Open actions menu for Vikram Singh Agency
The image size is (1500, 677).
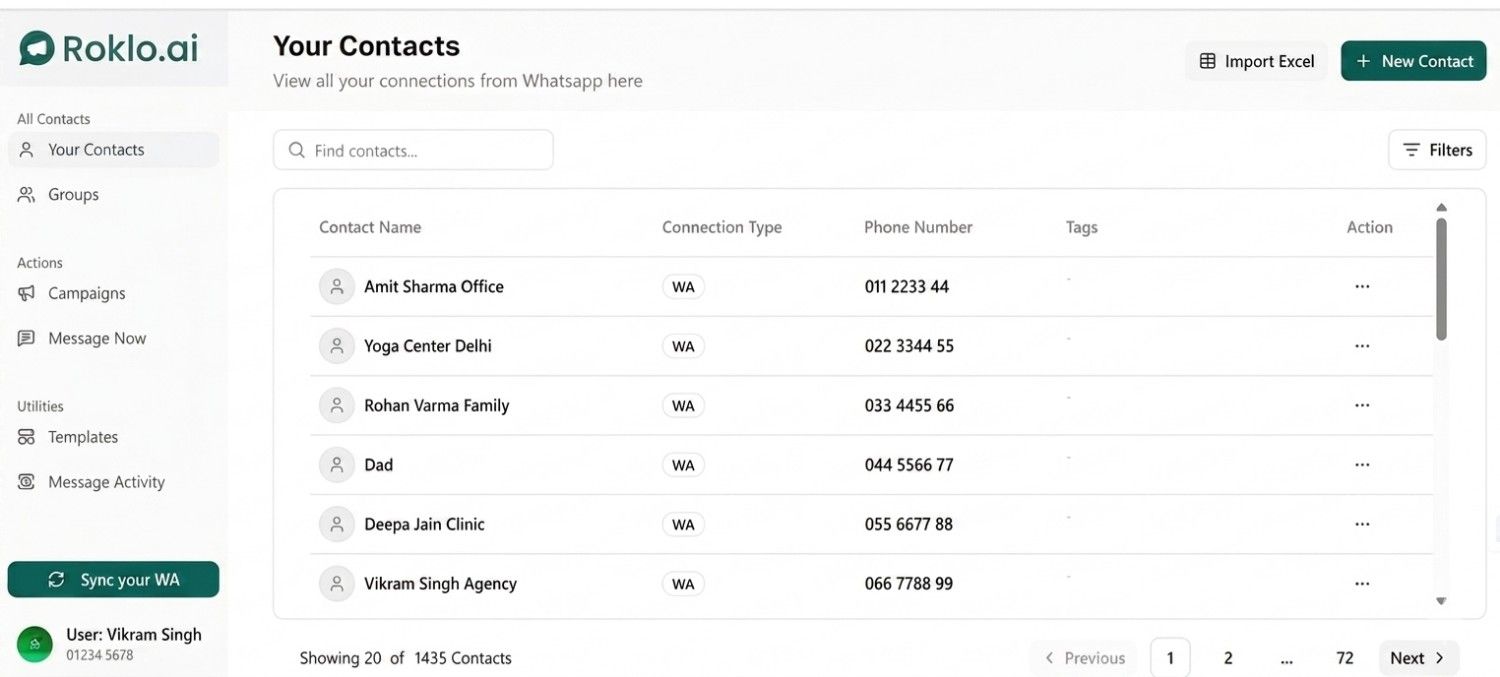point(1362,584)
